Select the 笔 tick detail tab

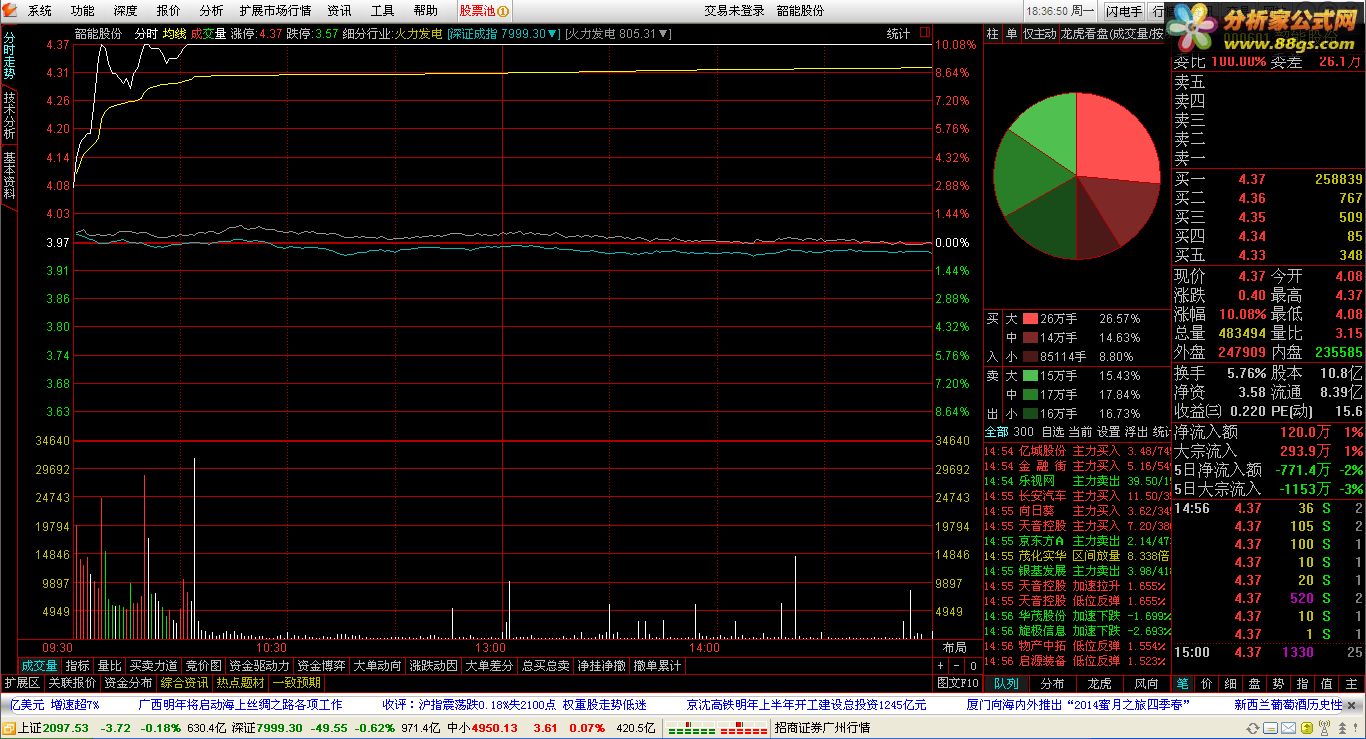[1182, 684]
